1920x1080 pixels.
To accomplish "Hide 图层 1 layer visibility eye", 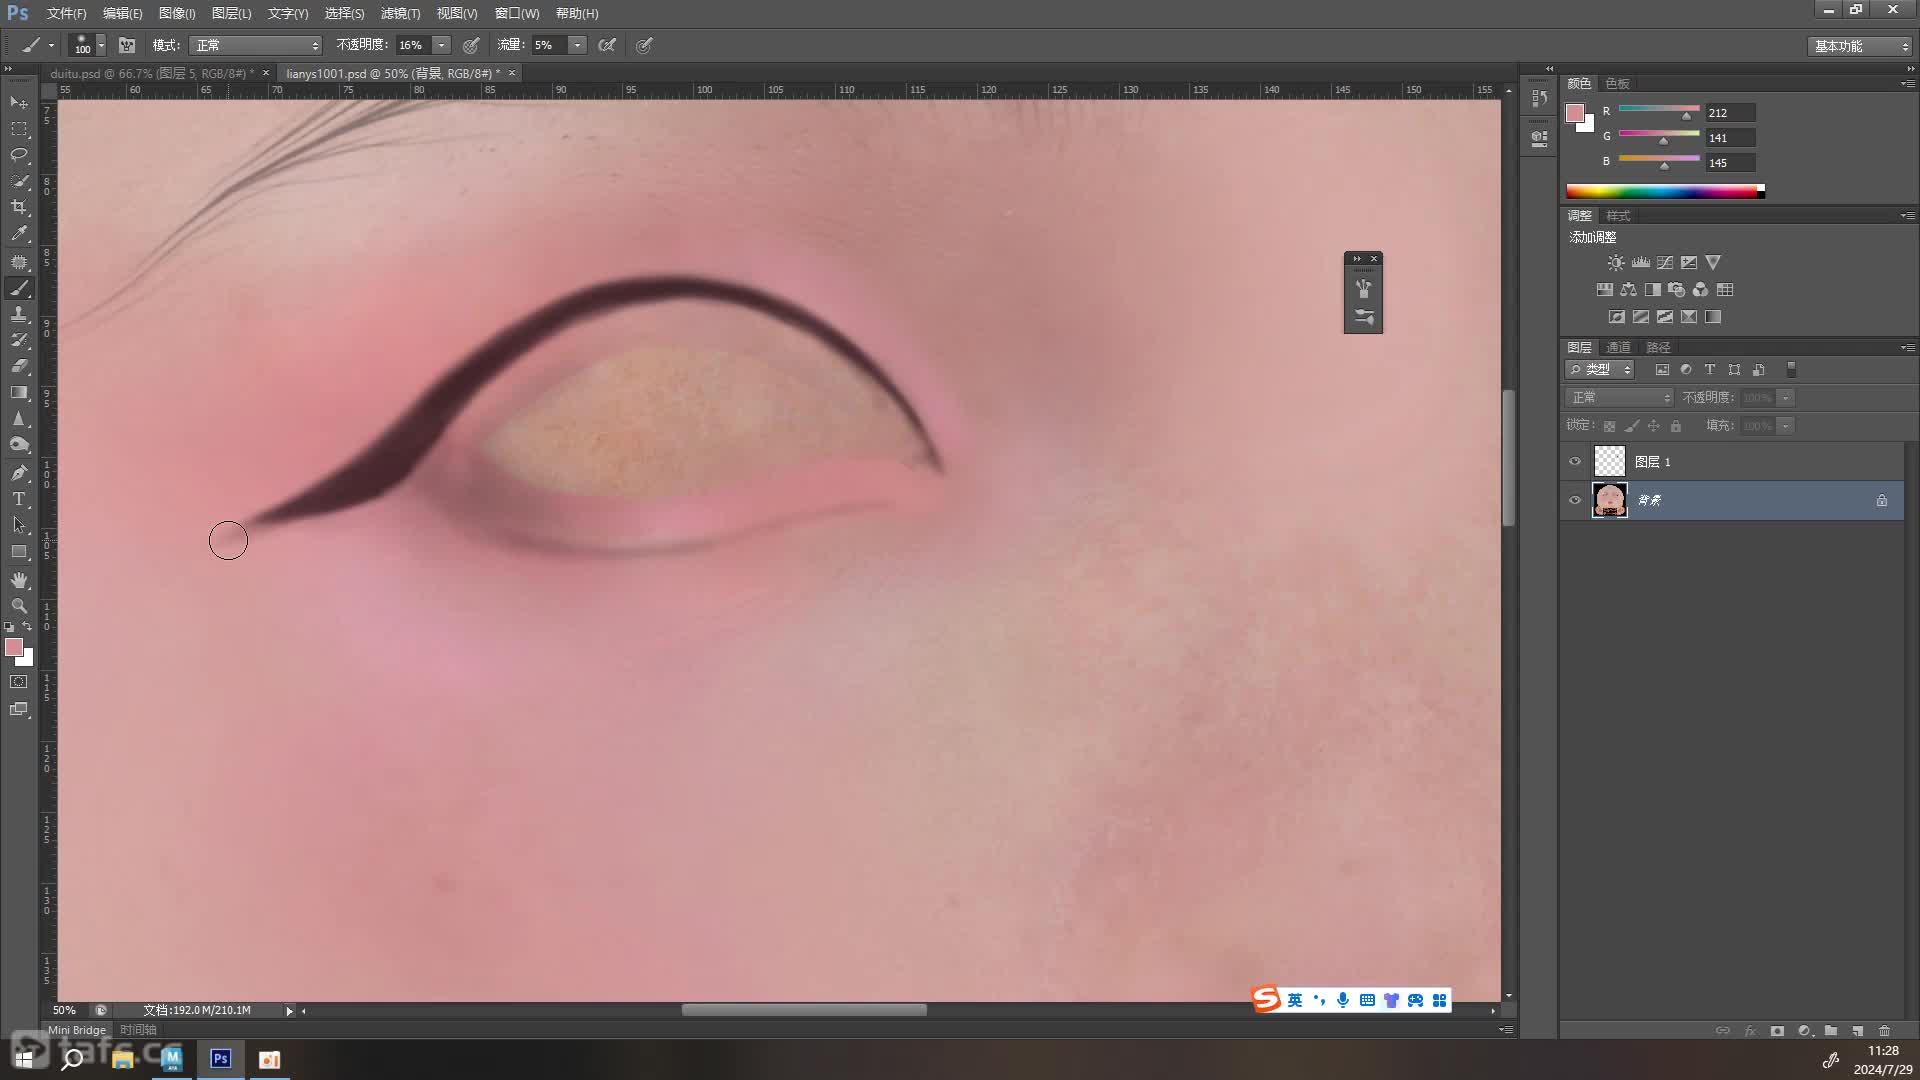I will [x=1575, y=461].
